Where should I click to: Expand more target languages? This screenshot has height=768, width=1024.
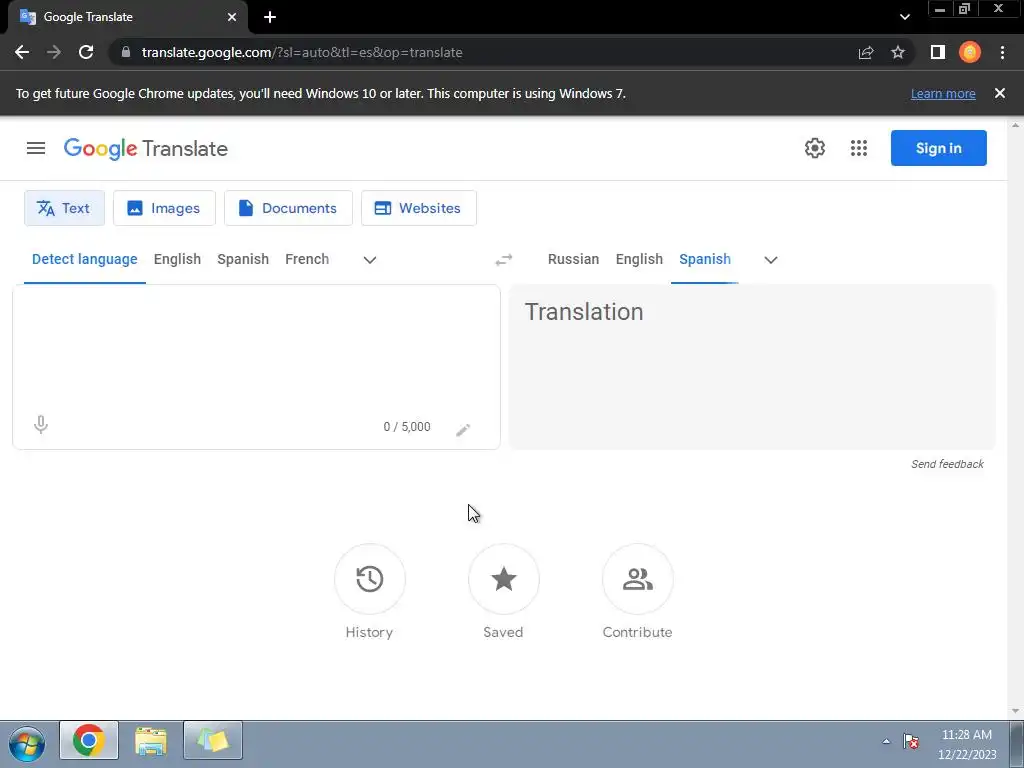coord(771,260)
